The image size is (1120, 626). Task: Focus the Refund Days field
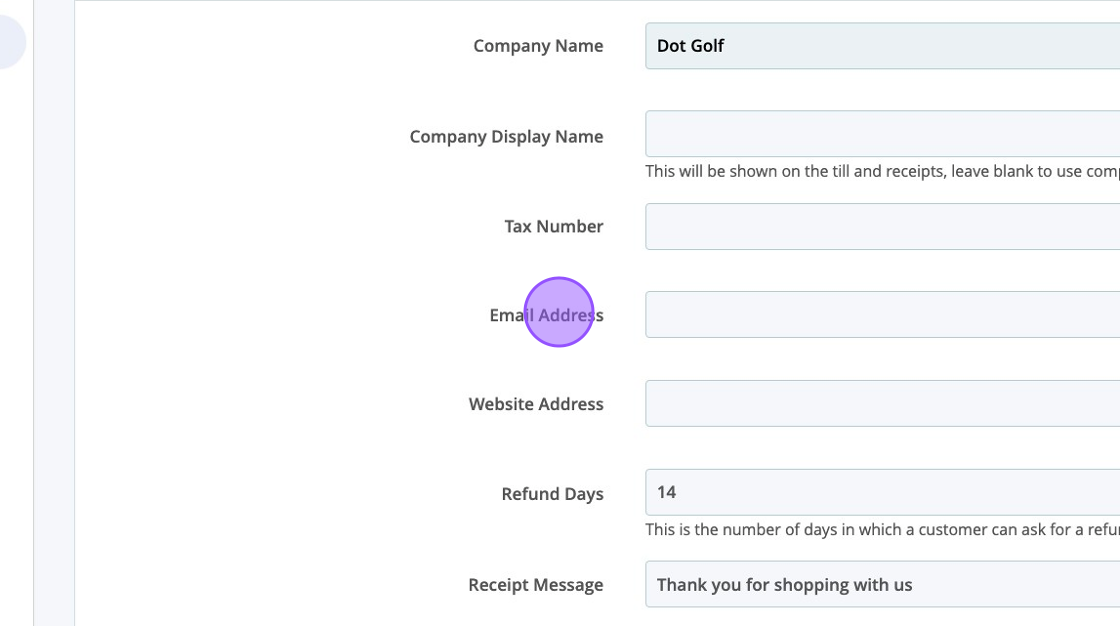(882, 492)
